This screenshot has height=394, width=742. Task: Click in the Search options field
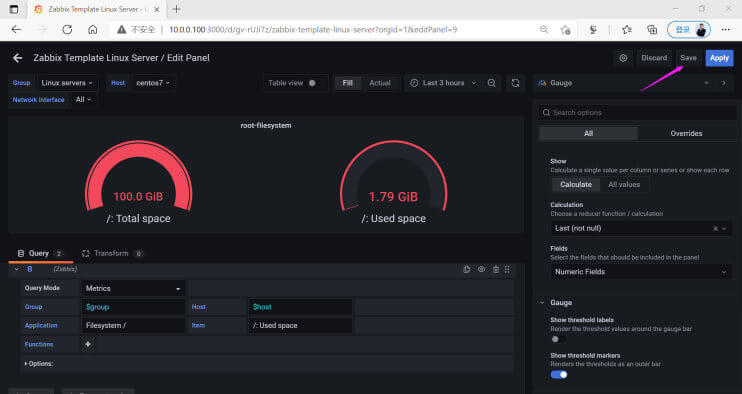tap(638, 113)
